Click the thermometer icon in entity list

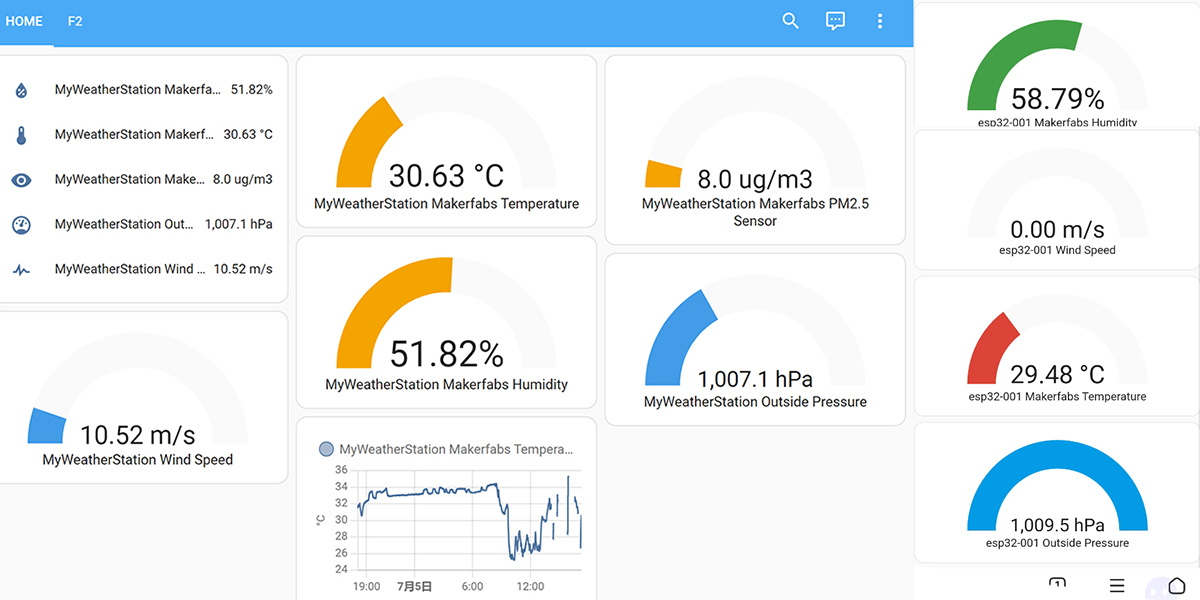point(21,135)
